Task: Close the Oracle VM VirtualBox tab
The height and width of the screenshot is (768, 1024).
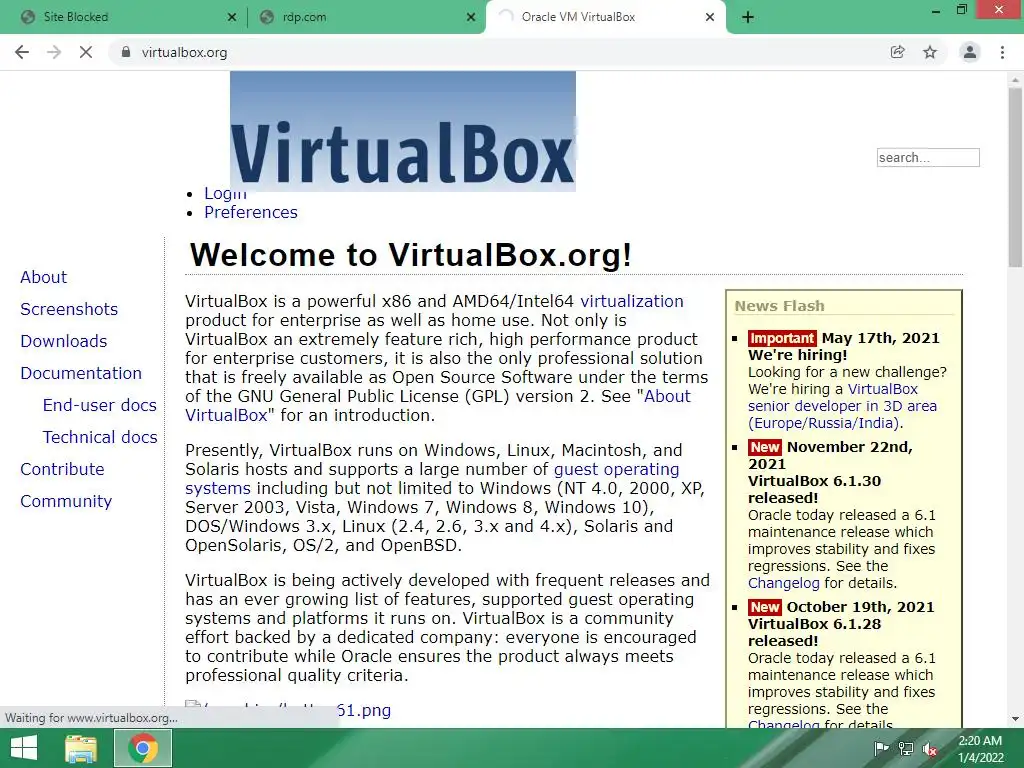Action: (710, 17)
